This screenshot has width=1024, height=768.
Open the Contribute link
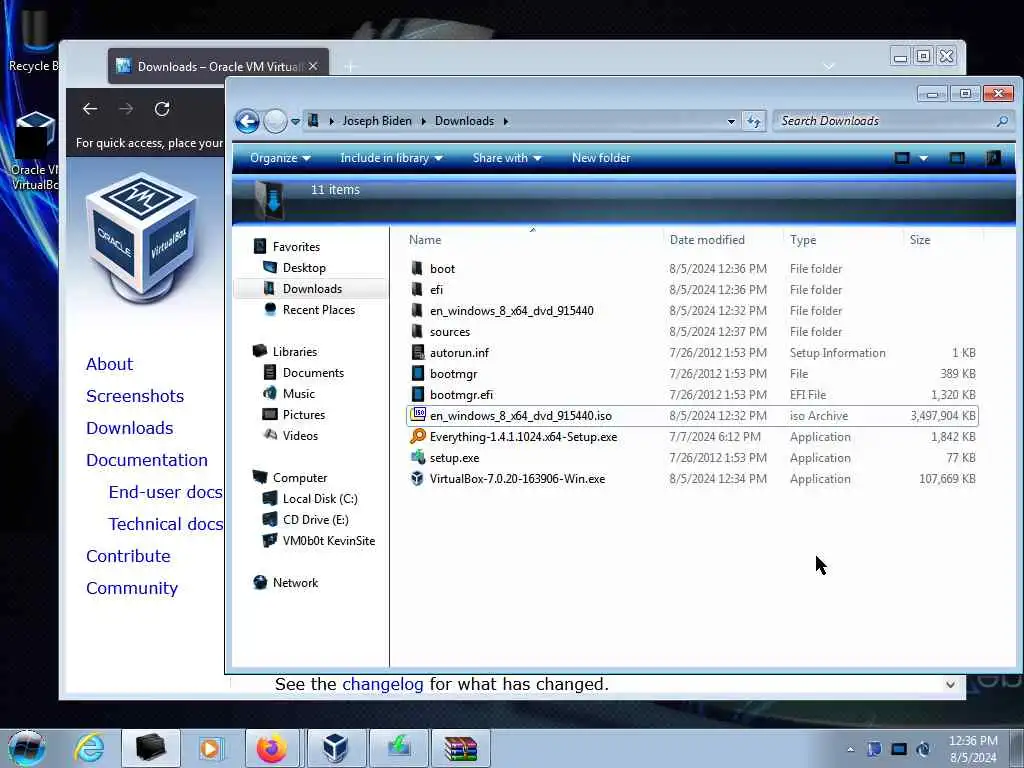tap(128, 556)
